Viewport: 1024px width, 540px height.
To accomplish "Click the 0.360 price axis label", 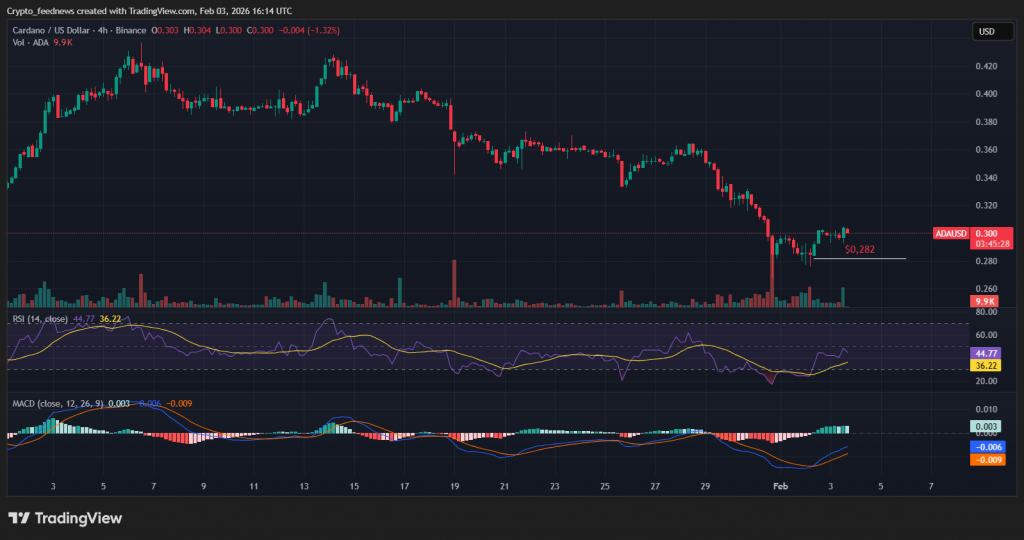I will (986, 150).
